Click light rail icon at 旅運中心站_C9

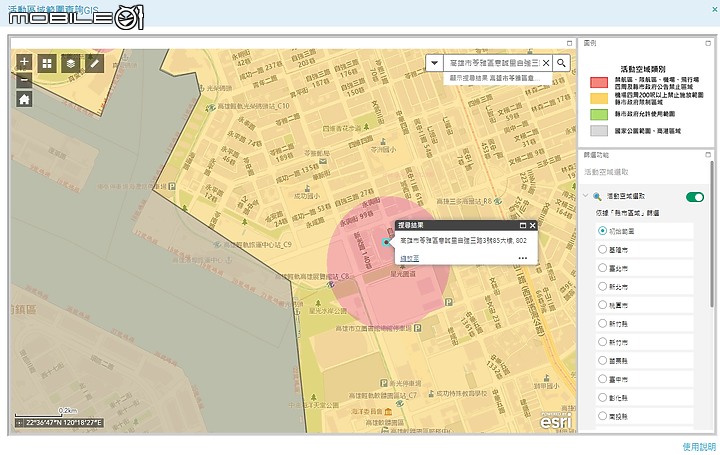click(x=217, y=245)
